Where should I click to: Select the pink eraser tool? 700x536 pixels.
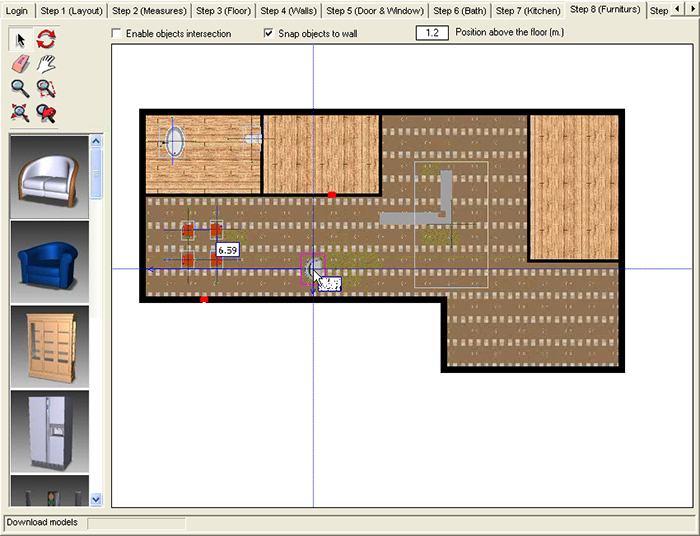(x=20, y=64)
